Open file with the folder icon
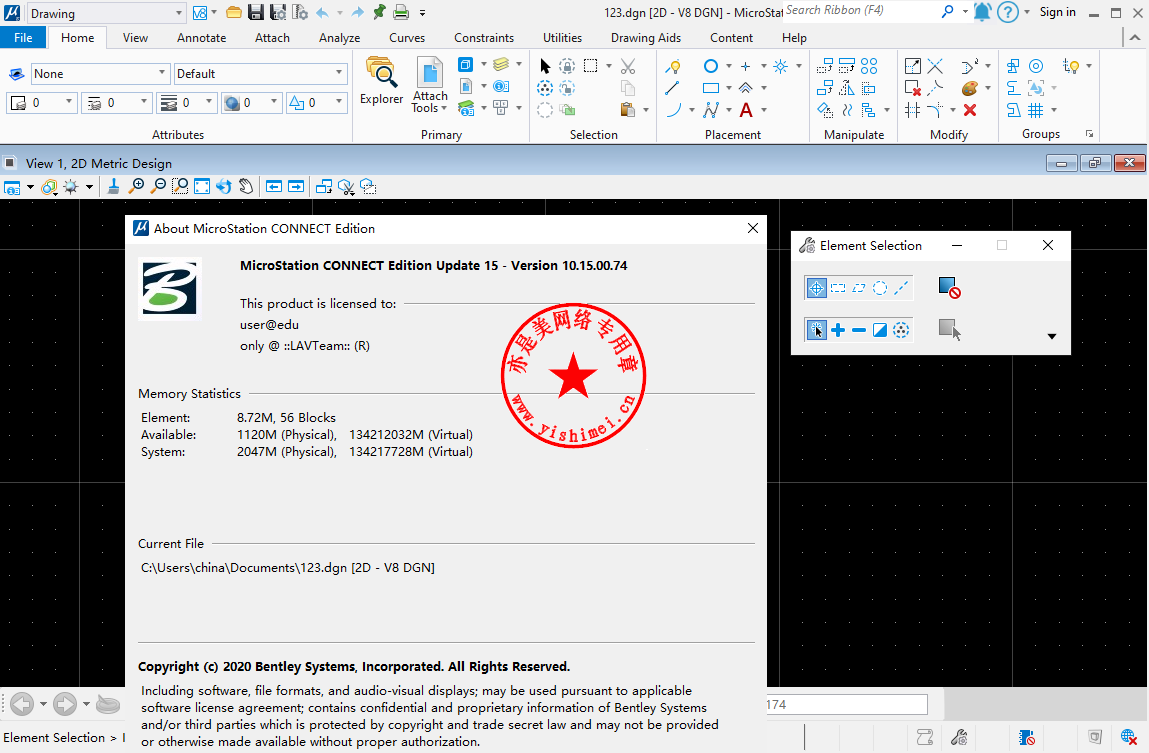This screenshot has width=1149, height=753. tap(234, 12)
